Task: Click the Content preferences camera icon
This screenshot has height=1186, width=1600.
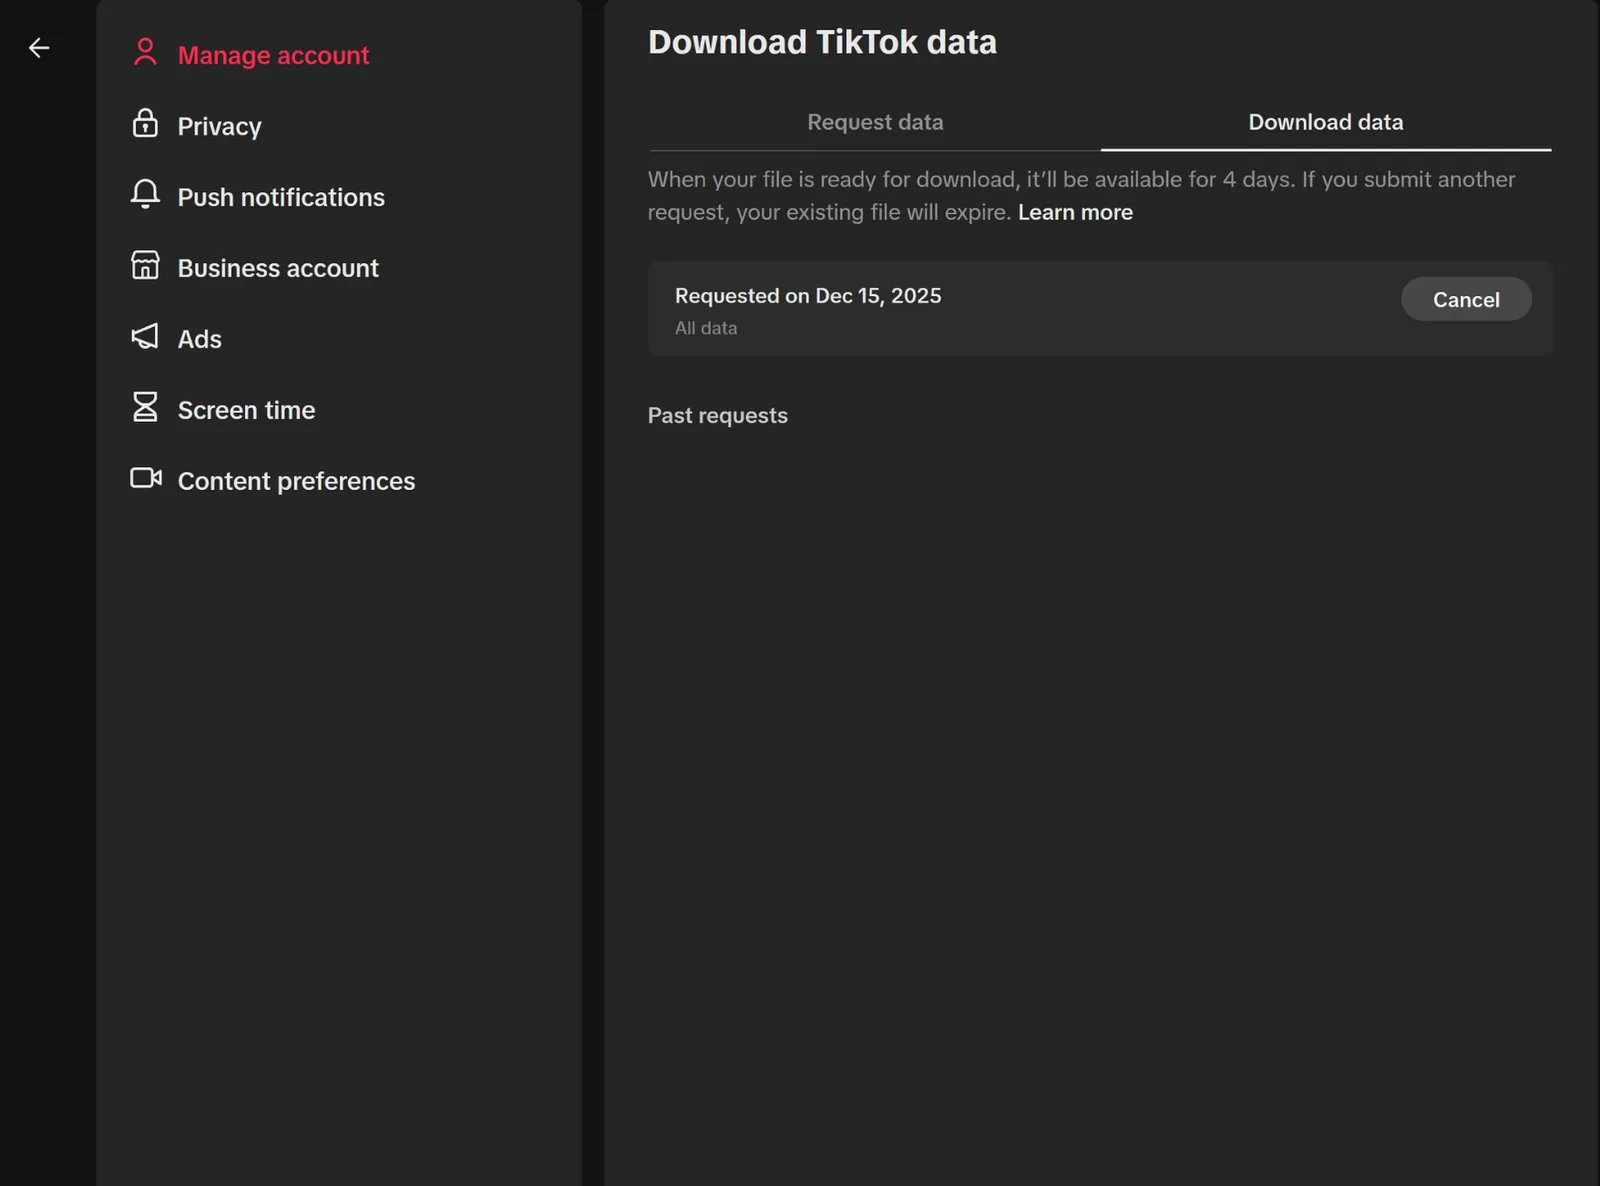Action: 146,479
